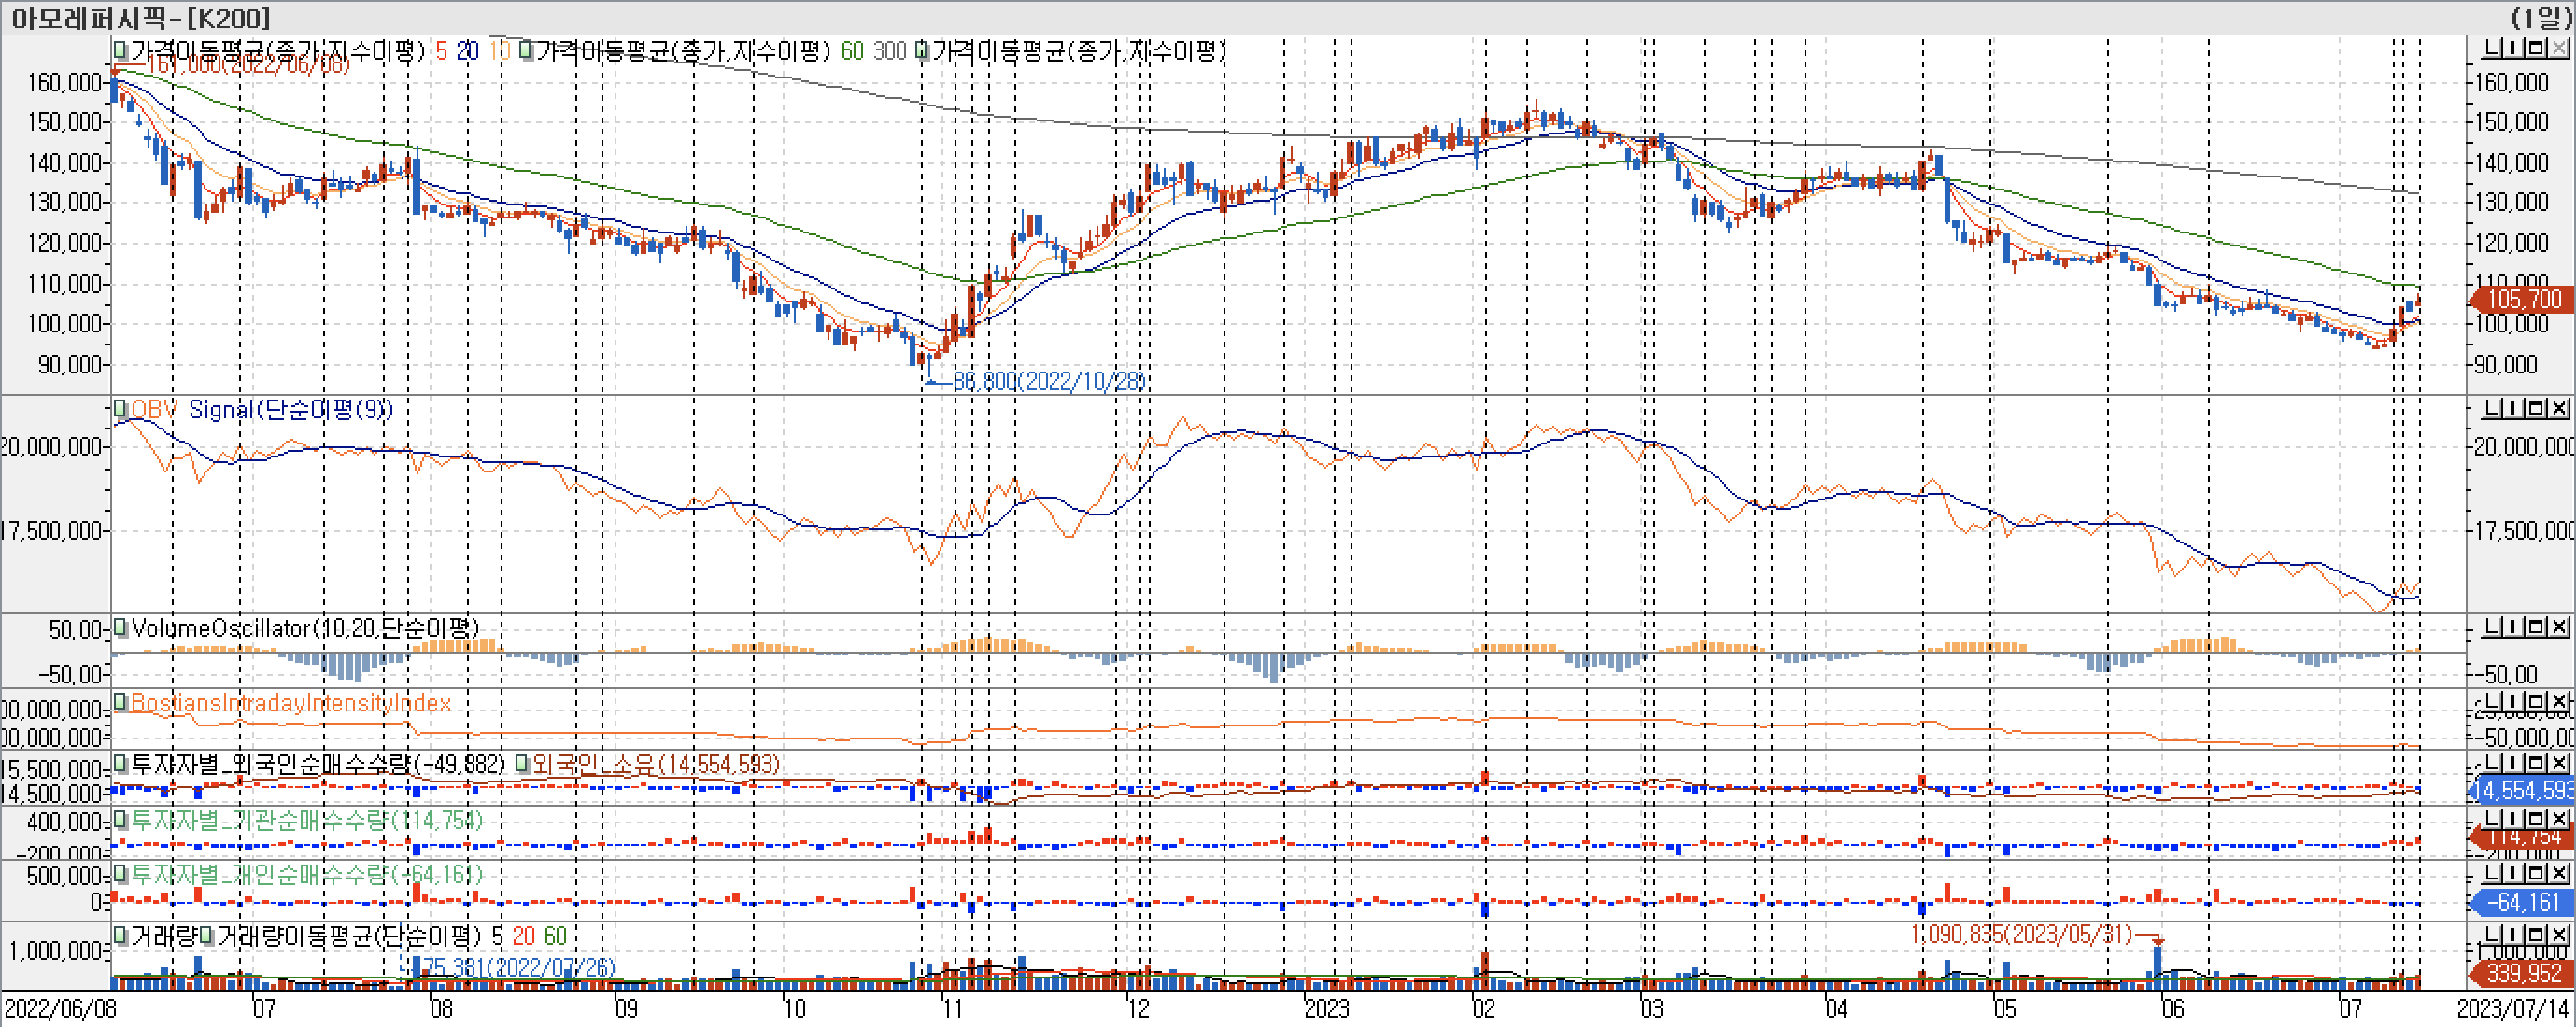Image resolution: width=2576 pixels, height=1027 pixels.
Task: Close the BostiansIntradayIntensityIndex panel
Action: (2559, 702)
